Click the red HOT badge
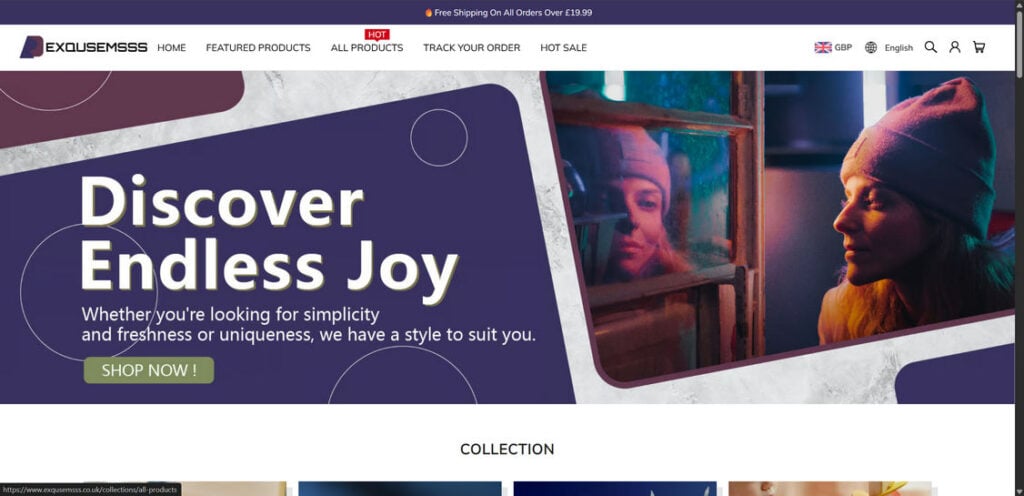The image size is (1024, 496). [377, 35]
